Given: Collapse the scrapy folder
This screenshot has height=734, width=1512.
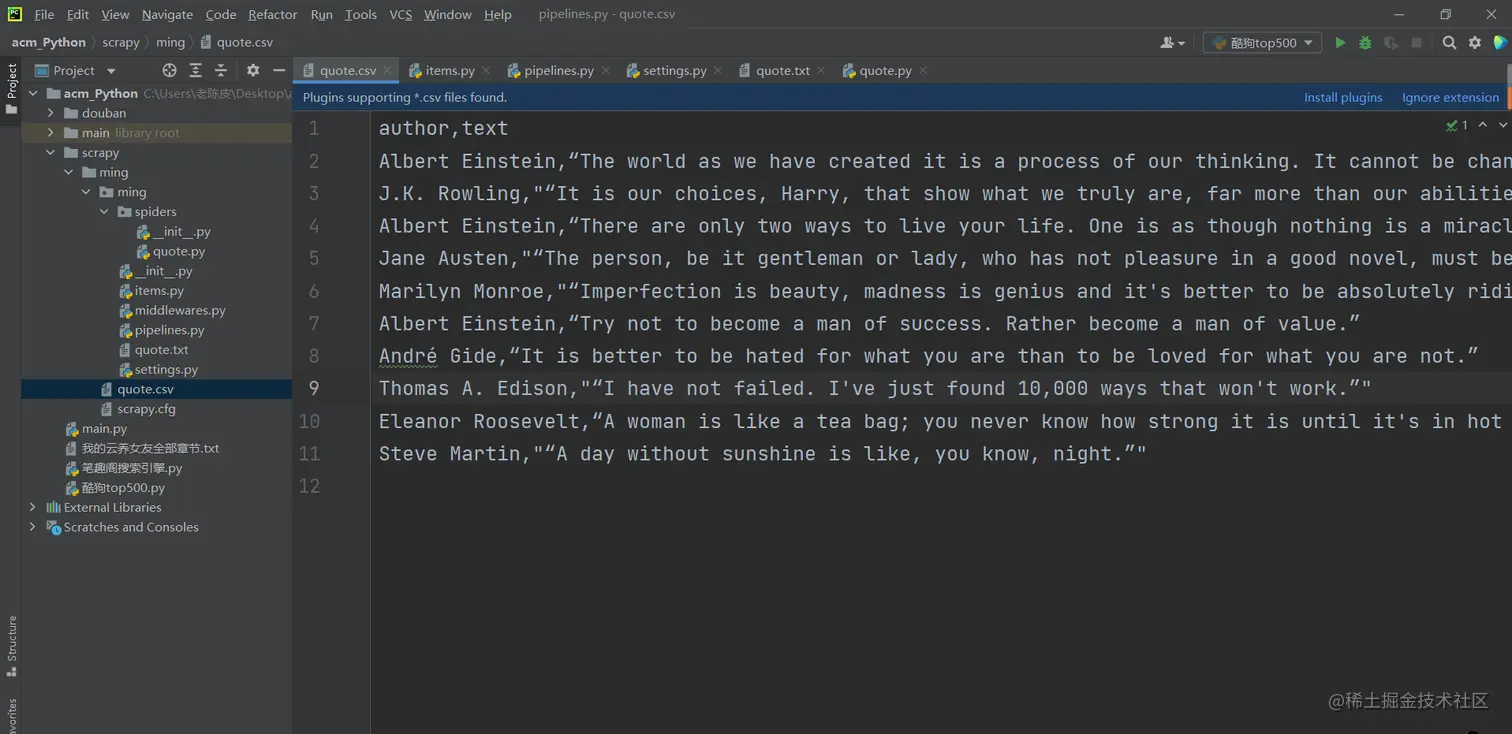Looking at the screenshot, I should [x=51, y=153].
